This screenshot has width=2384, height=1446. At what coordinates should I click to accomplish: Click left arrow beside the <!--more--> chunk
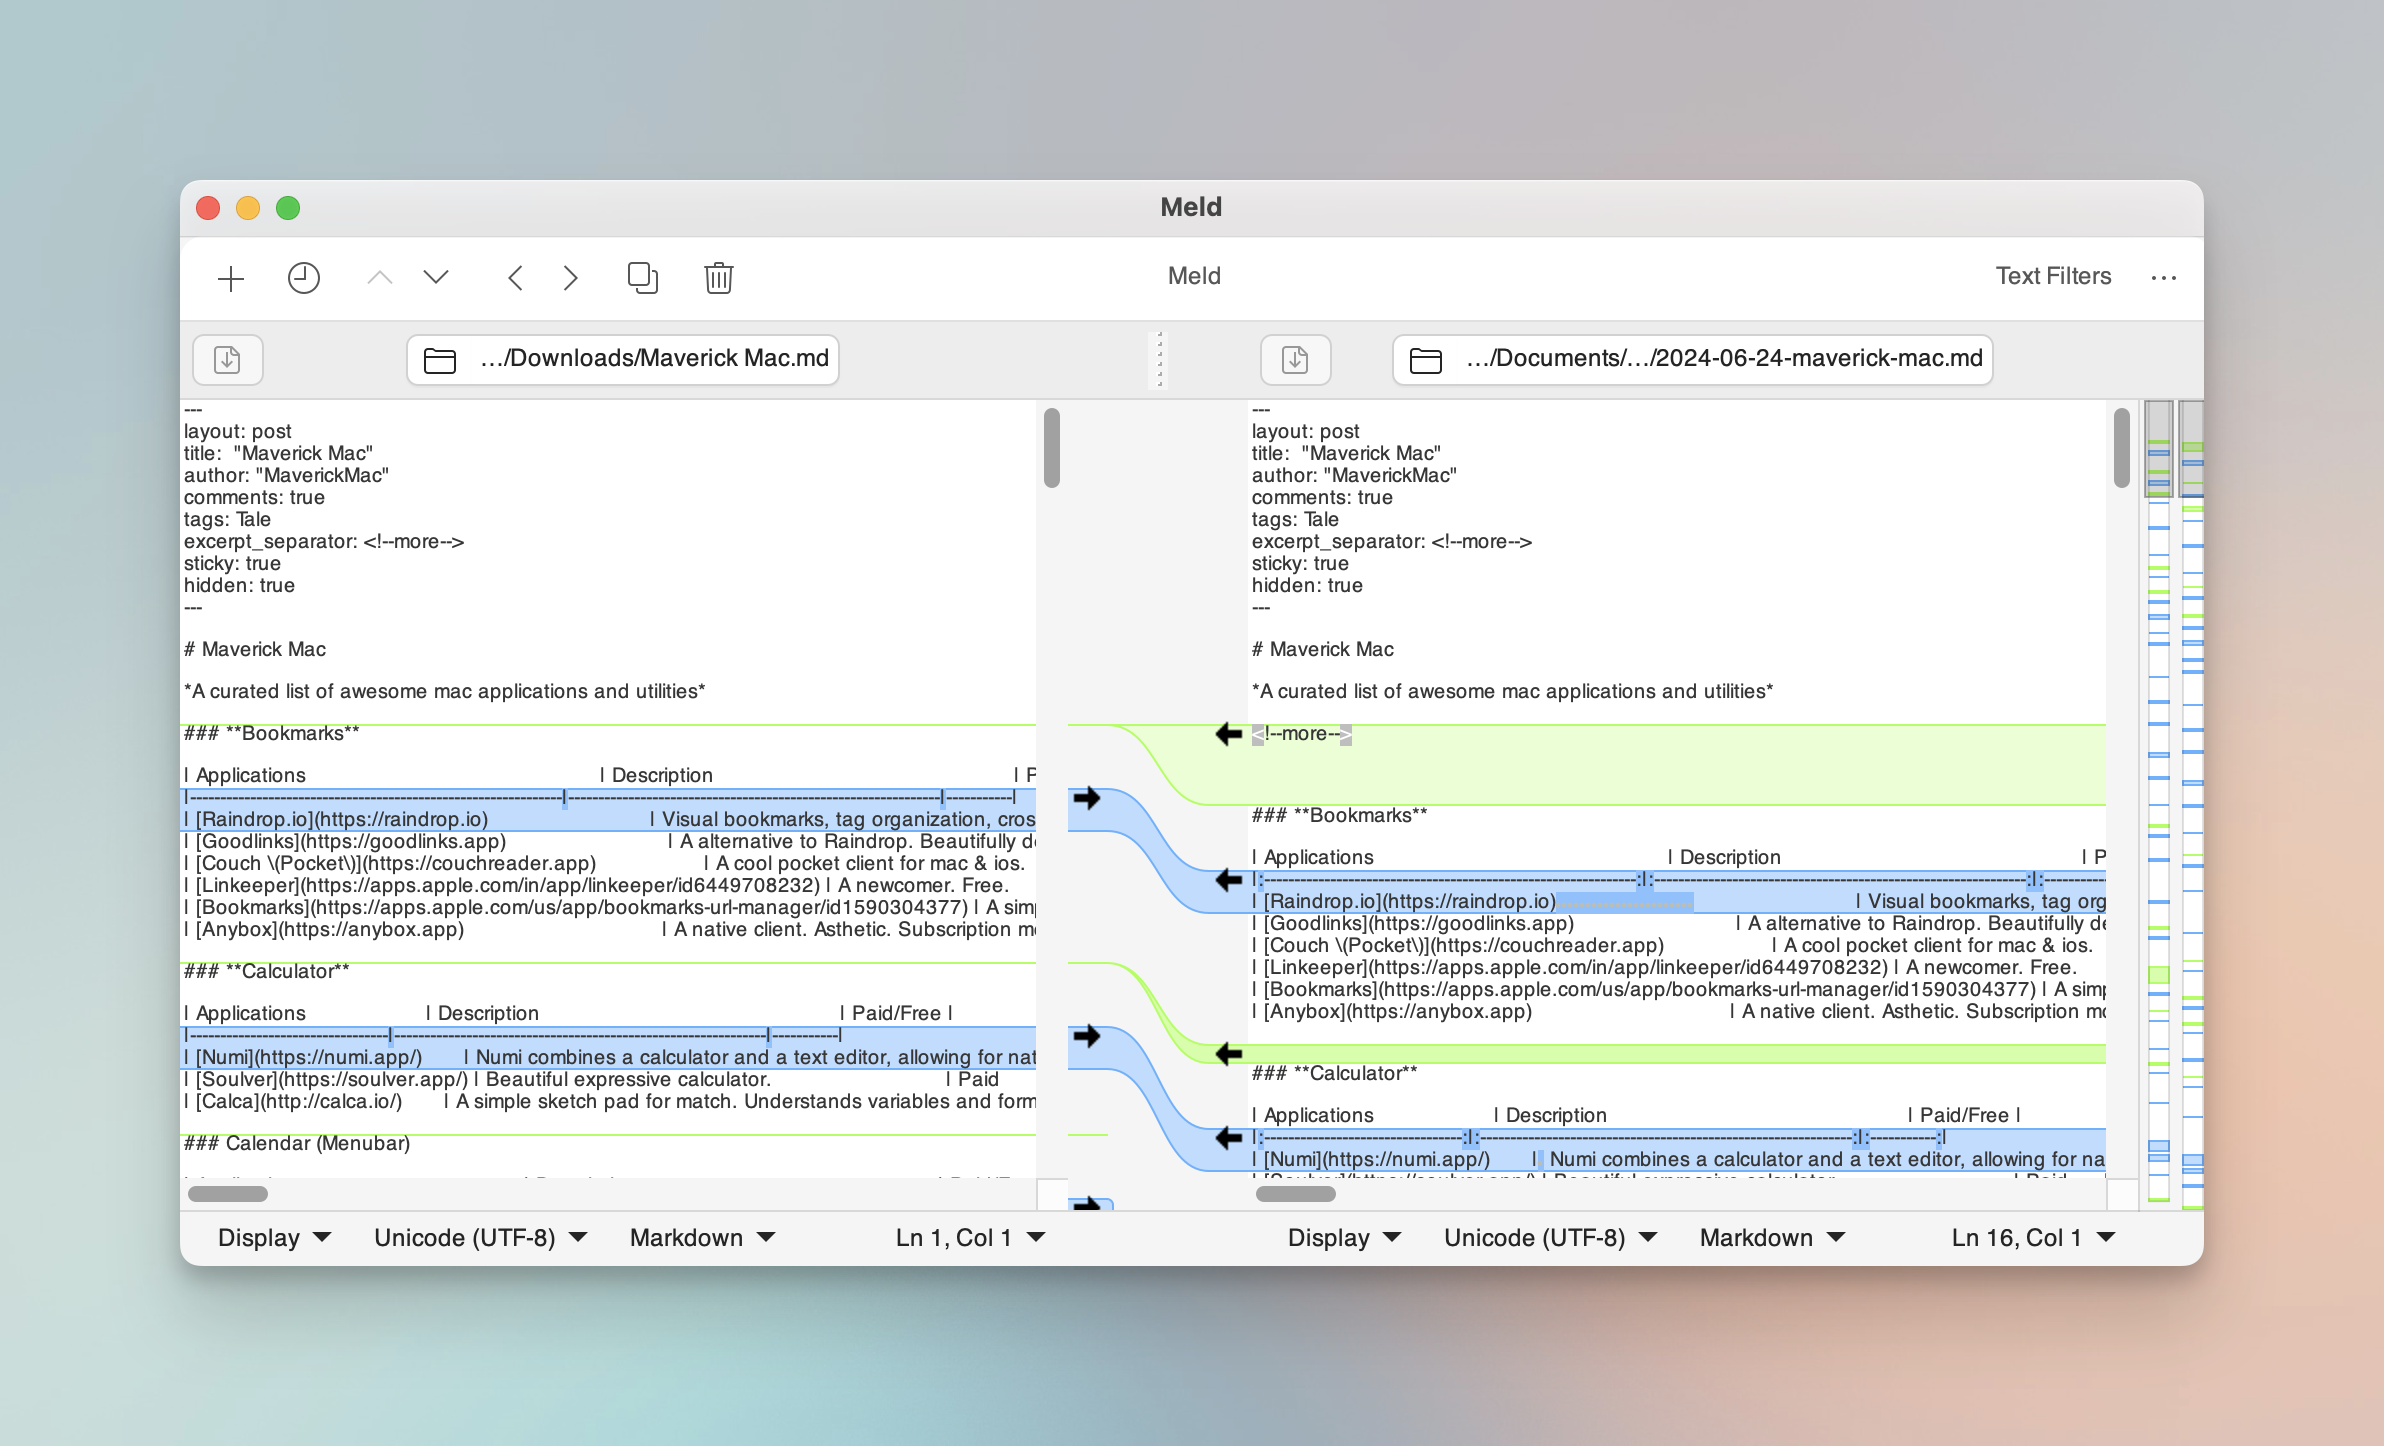point(1228,734)
